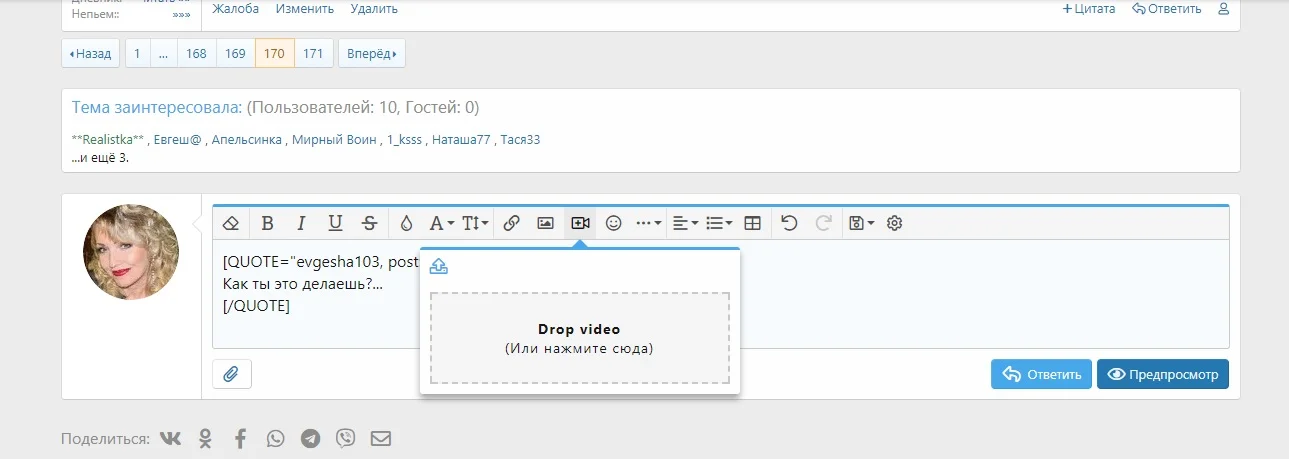Share via the VK icon
This screenshot has height=459, width=1289.
(x=170, y=438)
